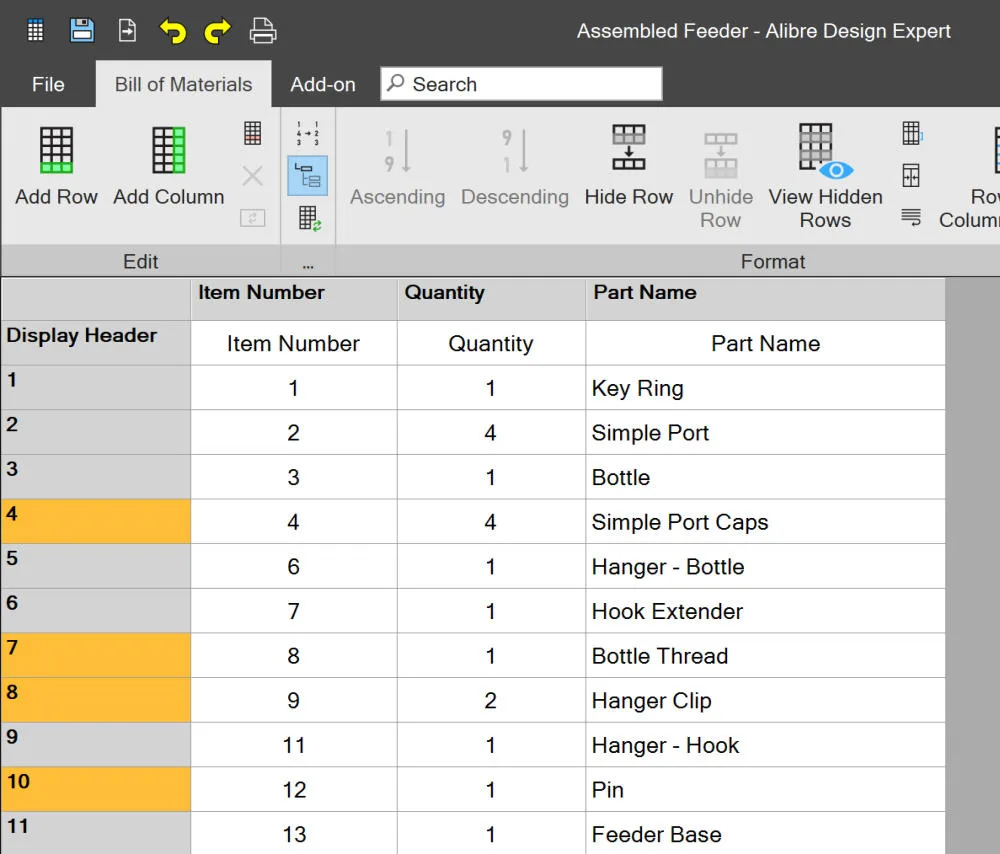
Task: Select the Display Header row header
Action: tap(96, 342)
